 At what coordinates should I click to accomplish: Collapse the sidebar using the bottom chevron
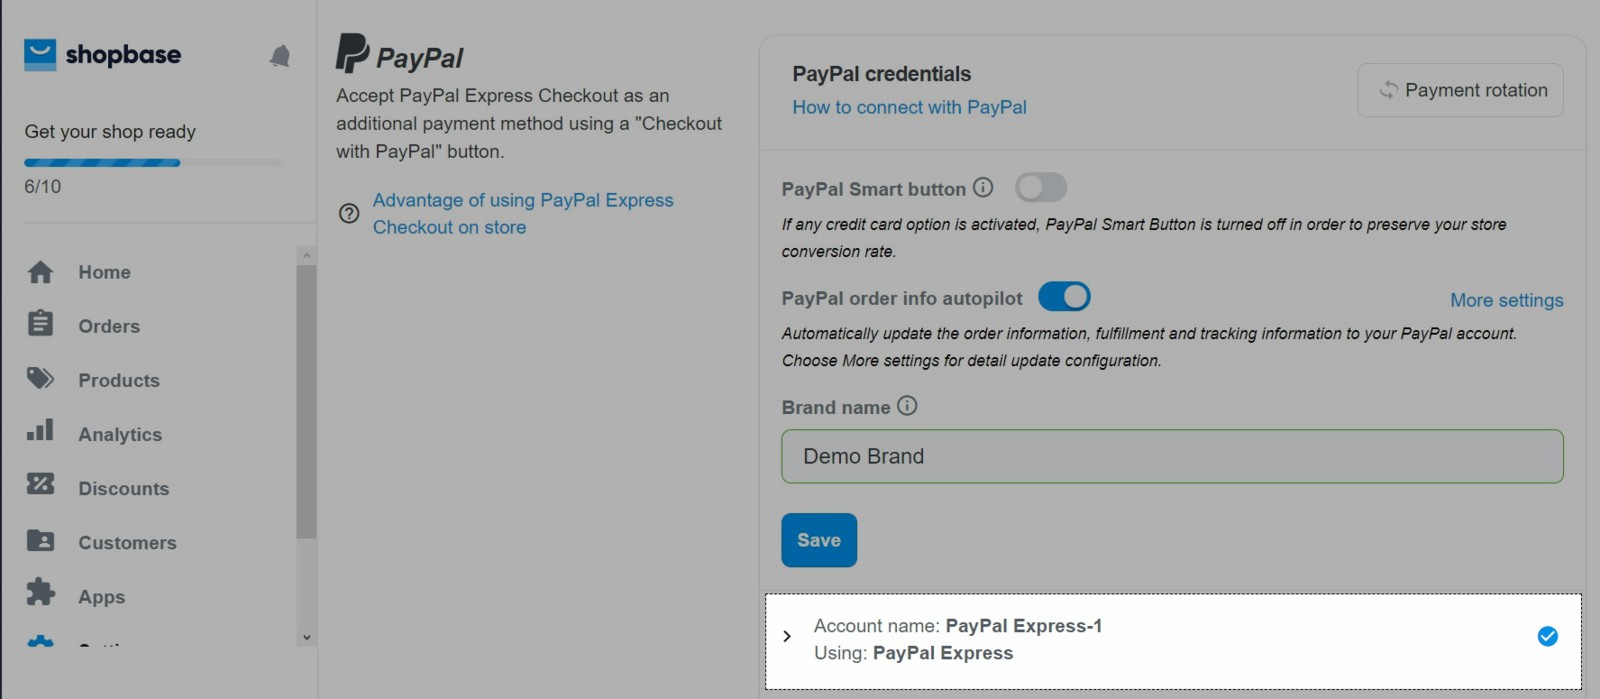pyautogui.click(x=306, y=637)
